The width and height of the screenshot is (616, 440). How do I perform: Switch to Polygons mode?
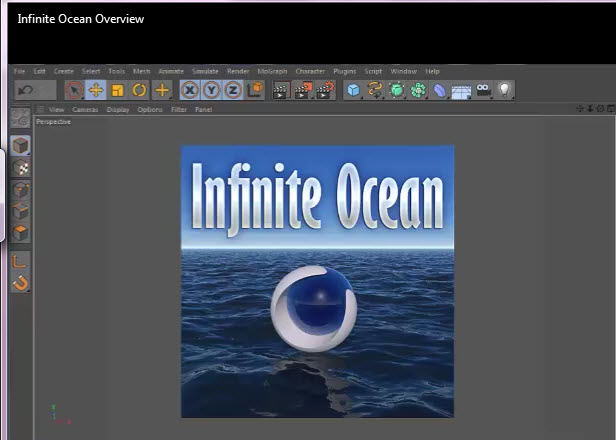click(x=20, y=233)
